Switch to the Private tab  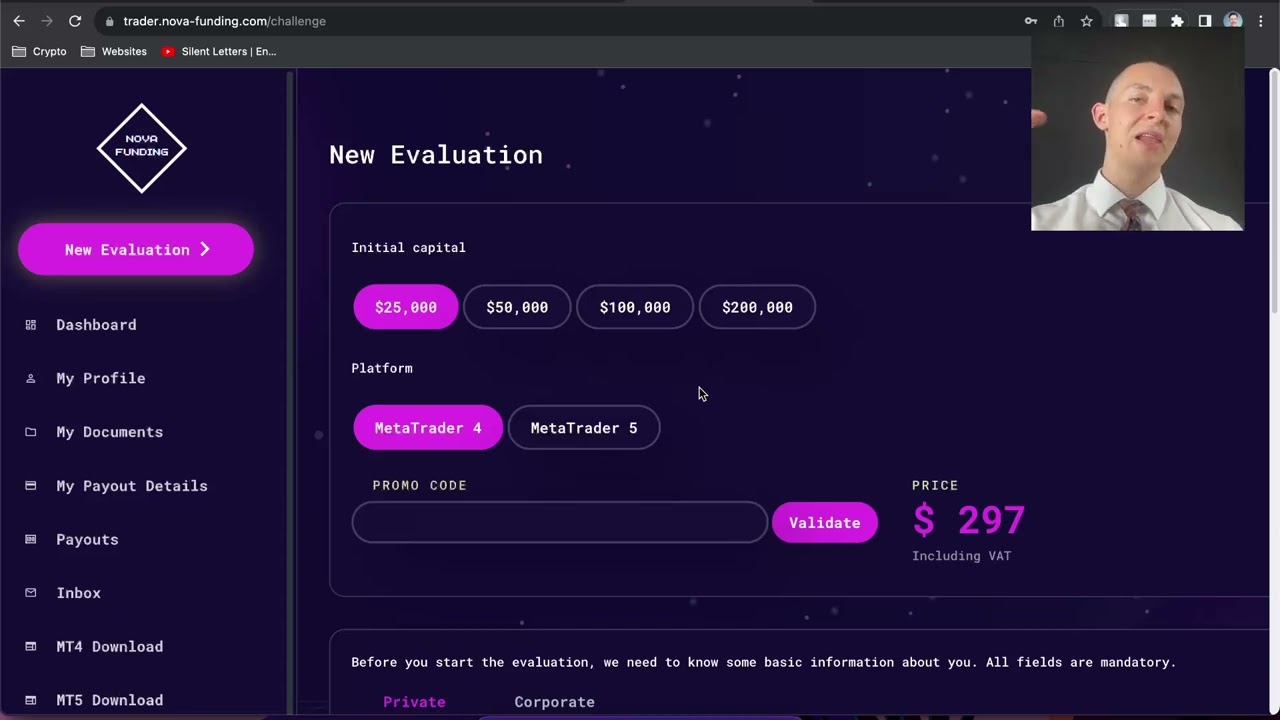tap(414, 702)
